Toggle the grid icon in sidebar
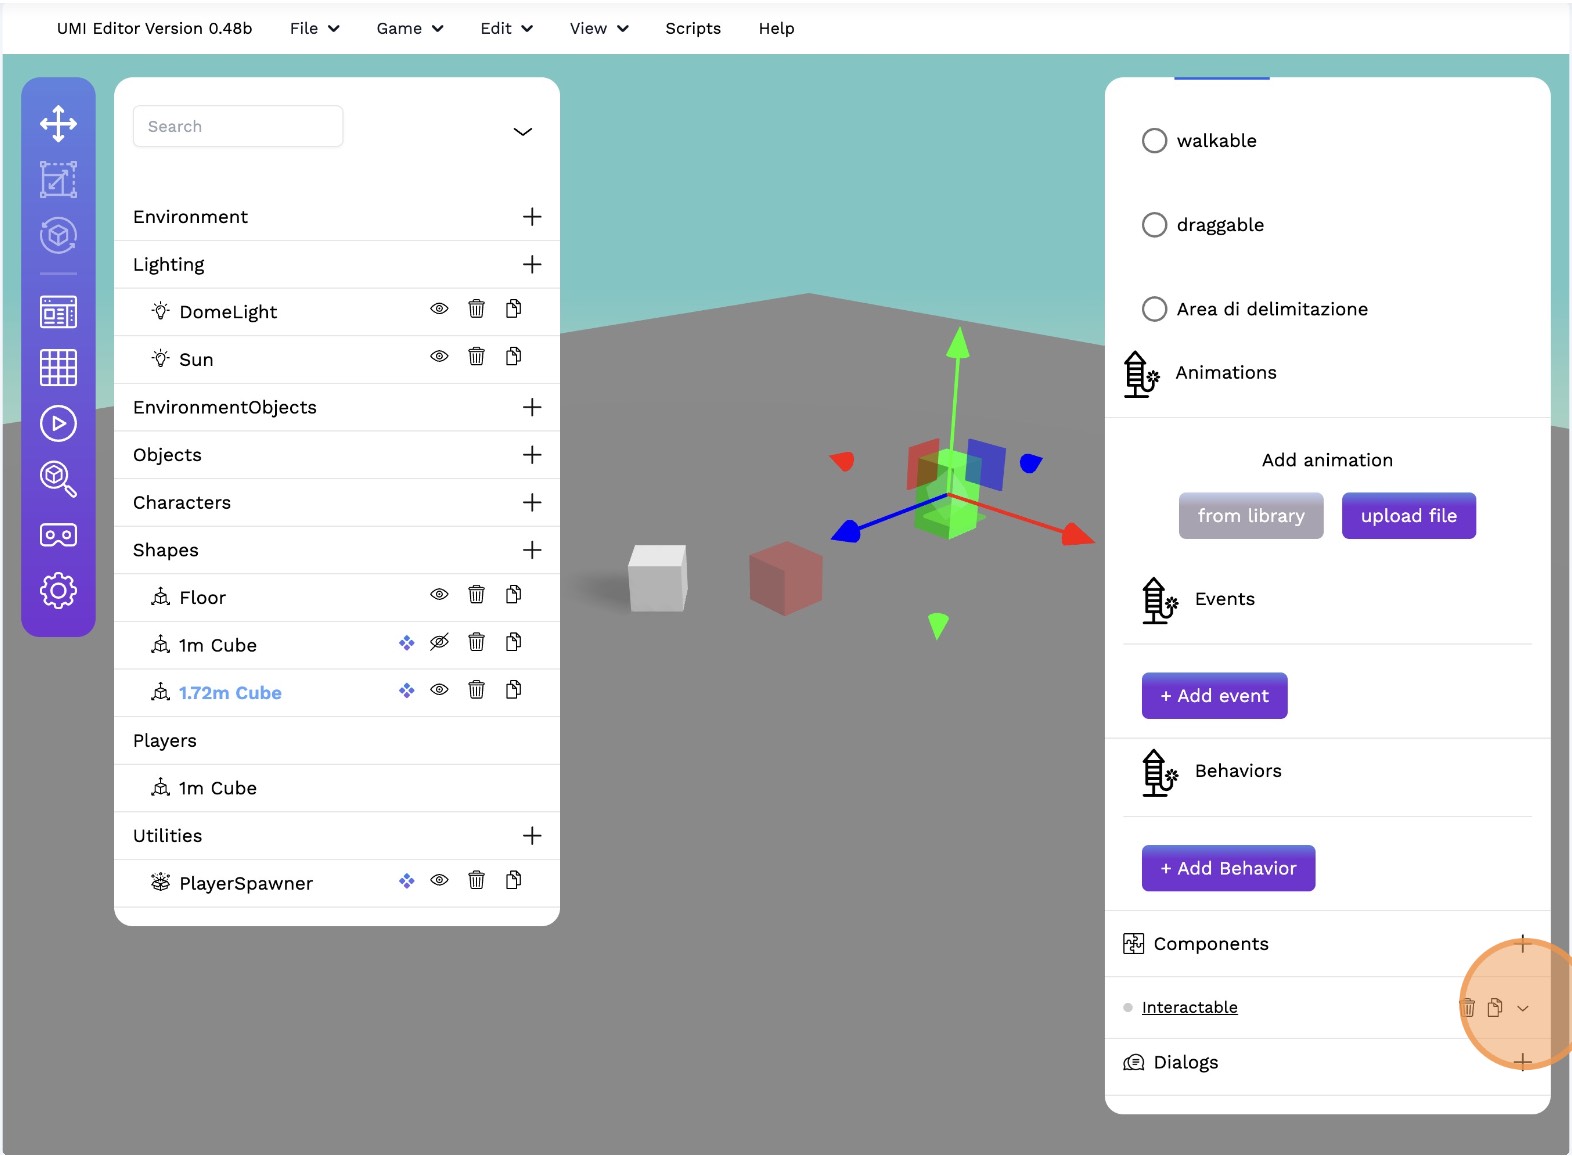 [58, 368]
